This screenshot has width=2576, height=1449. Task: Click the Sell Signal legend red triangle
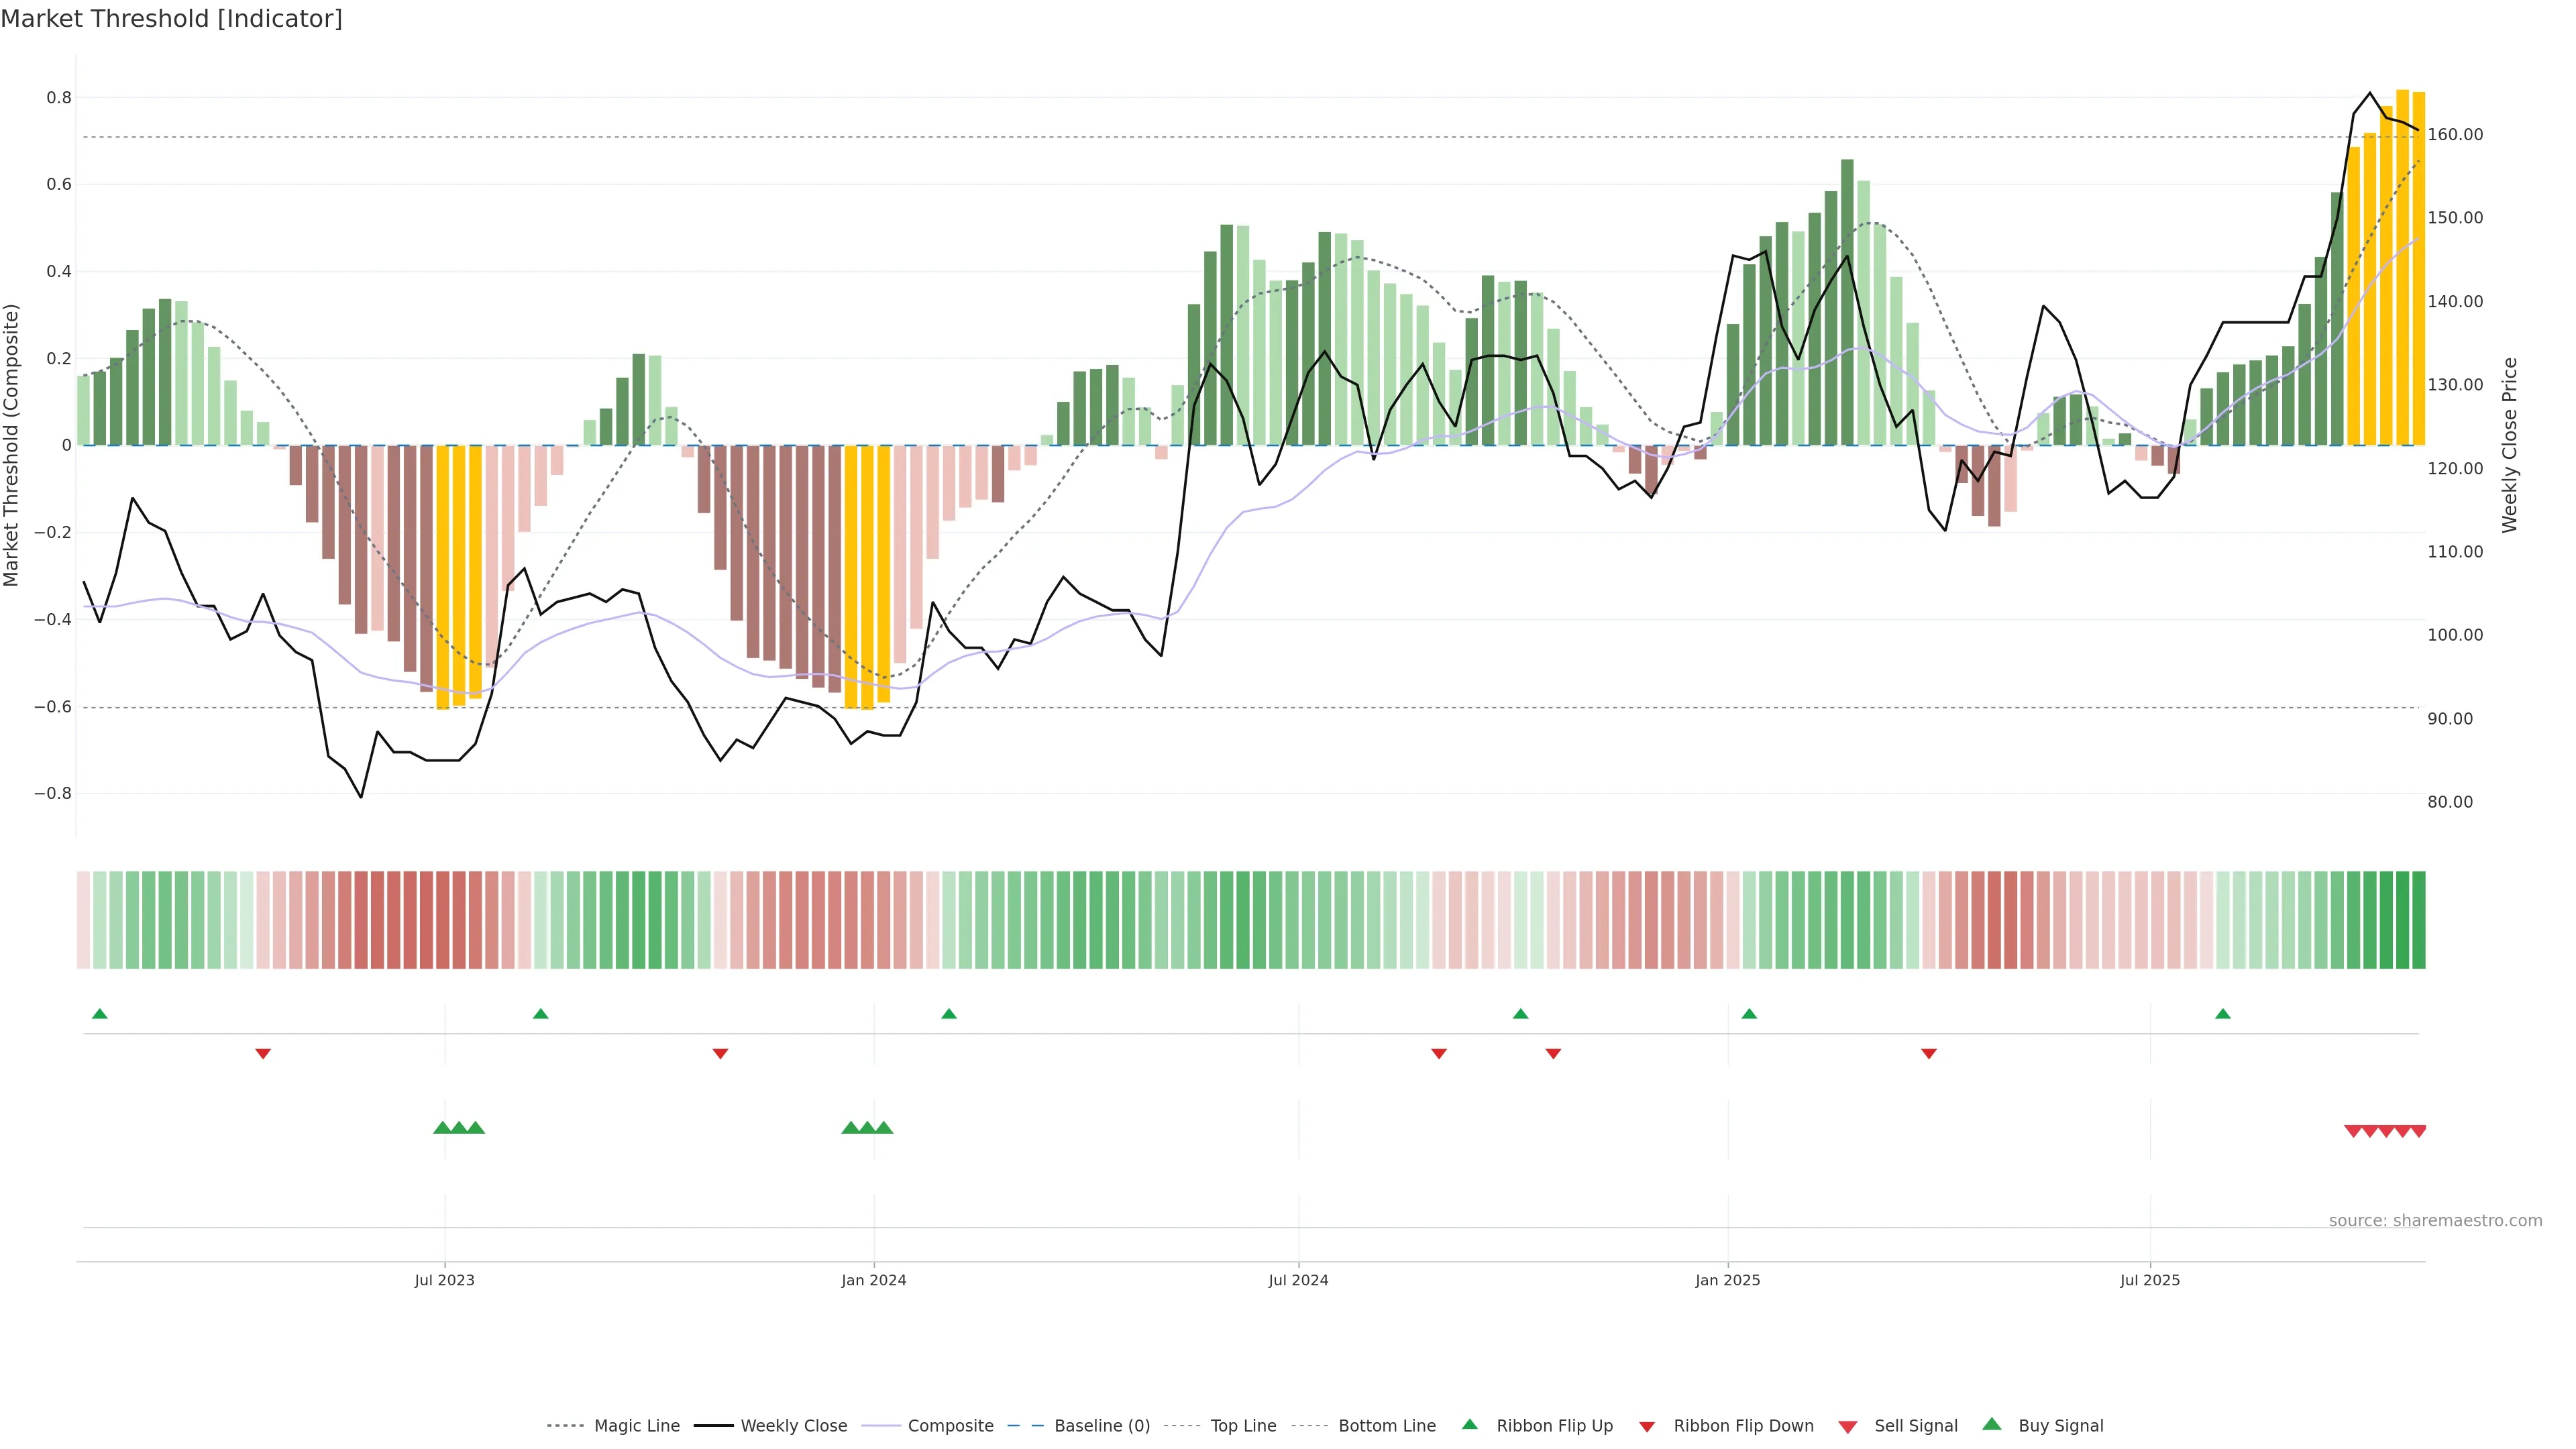pos(1848,1426)
